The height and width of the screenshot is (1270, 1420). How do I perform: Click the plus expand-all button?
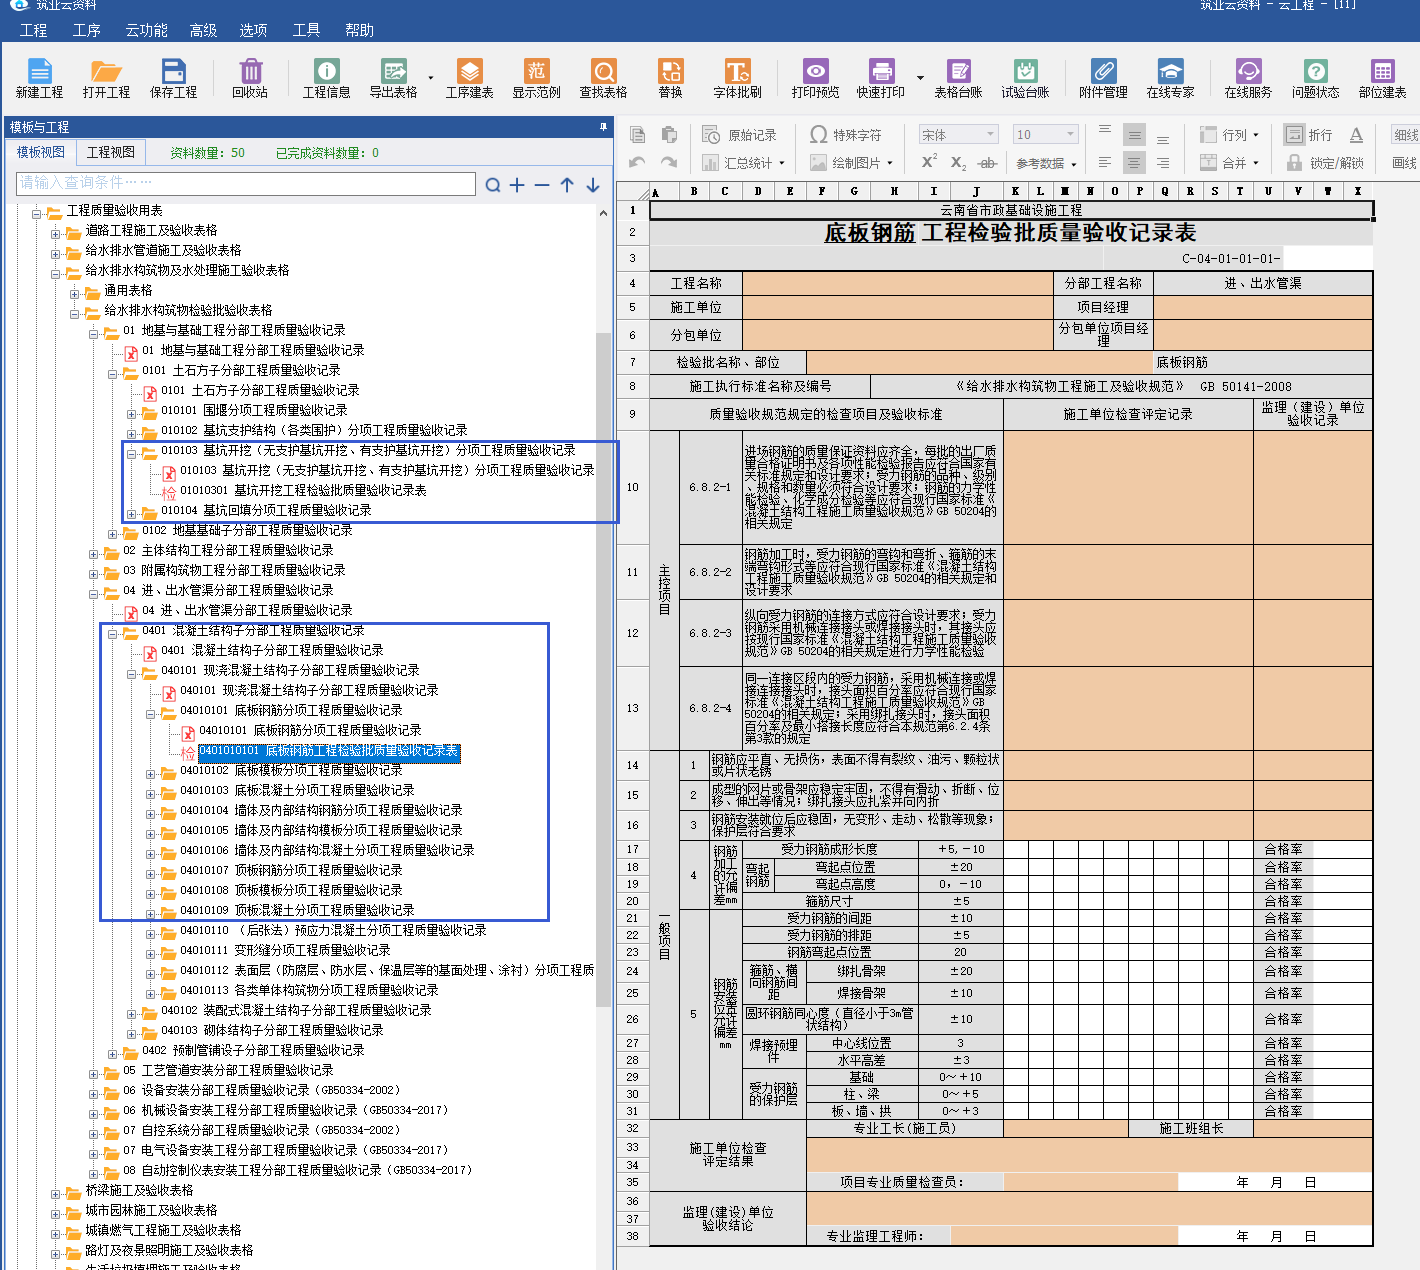517,185
